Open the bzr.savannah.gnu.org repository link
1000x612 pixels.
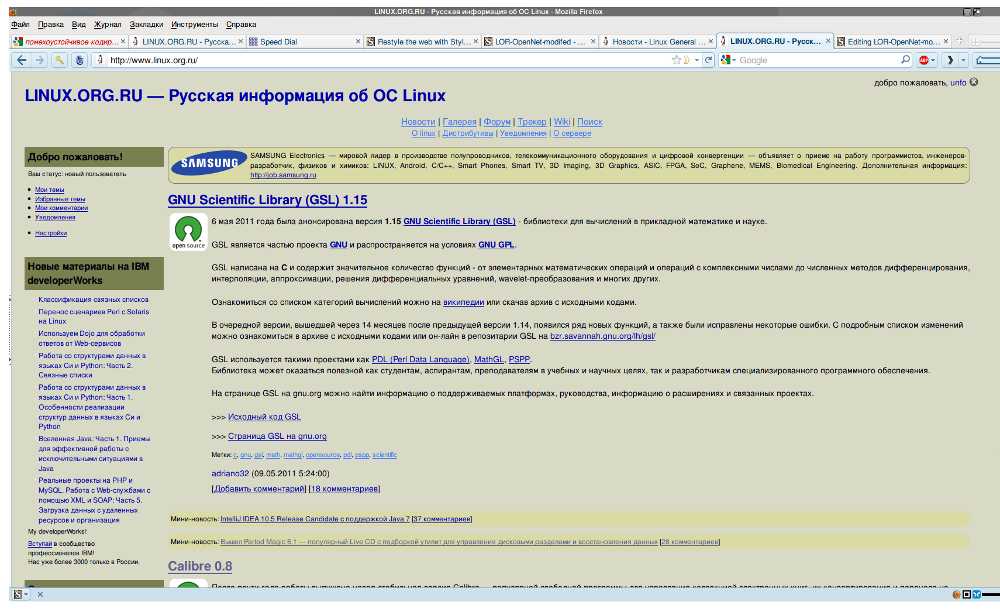[x=603, y=336]
